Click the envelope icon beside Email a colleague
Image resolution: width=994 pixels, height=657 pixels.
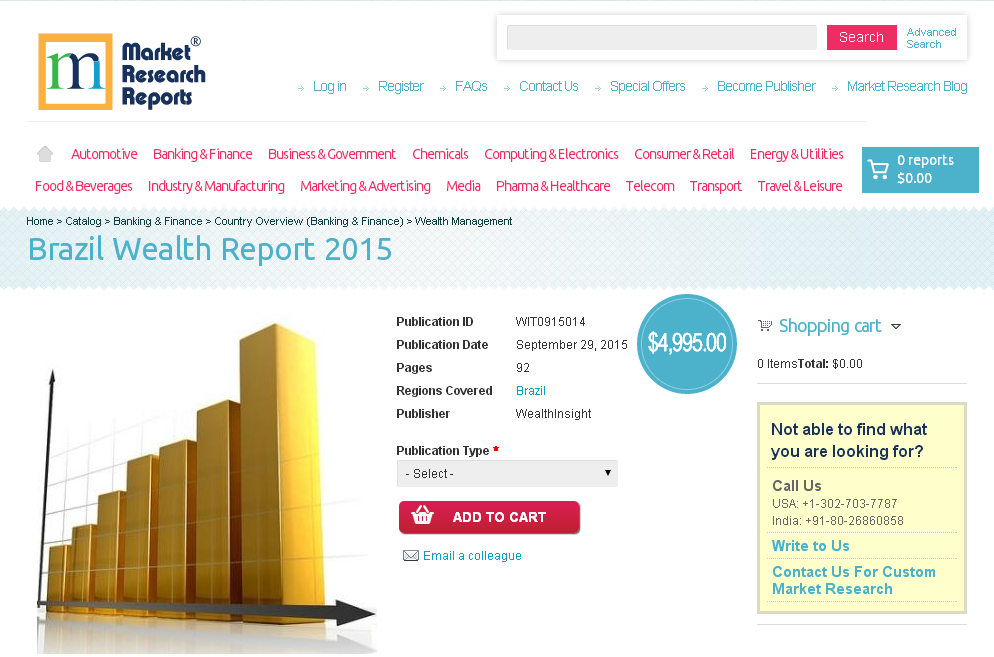tap(411, 556)
